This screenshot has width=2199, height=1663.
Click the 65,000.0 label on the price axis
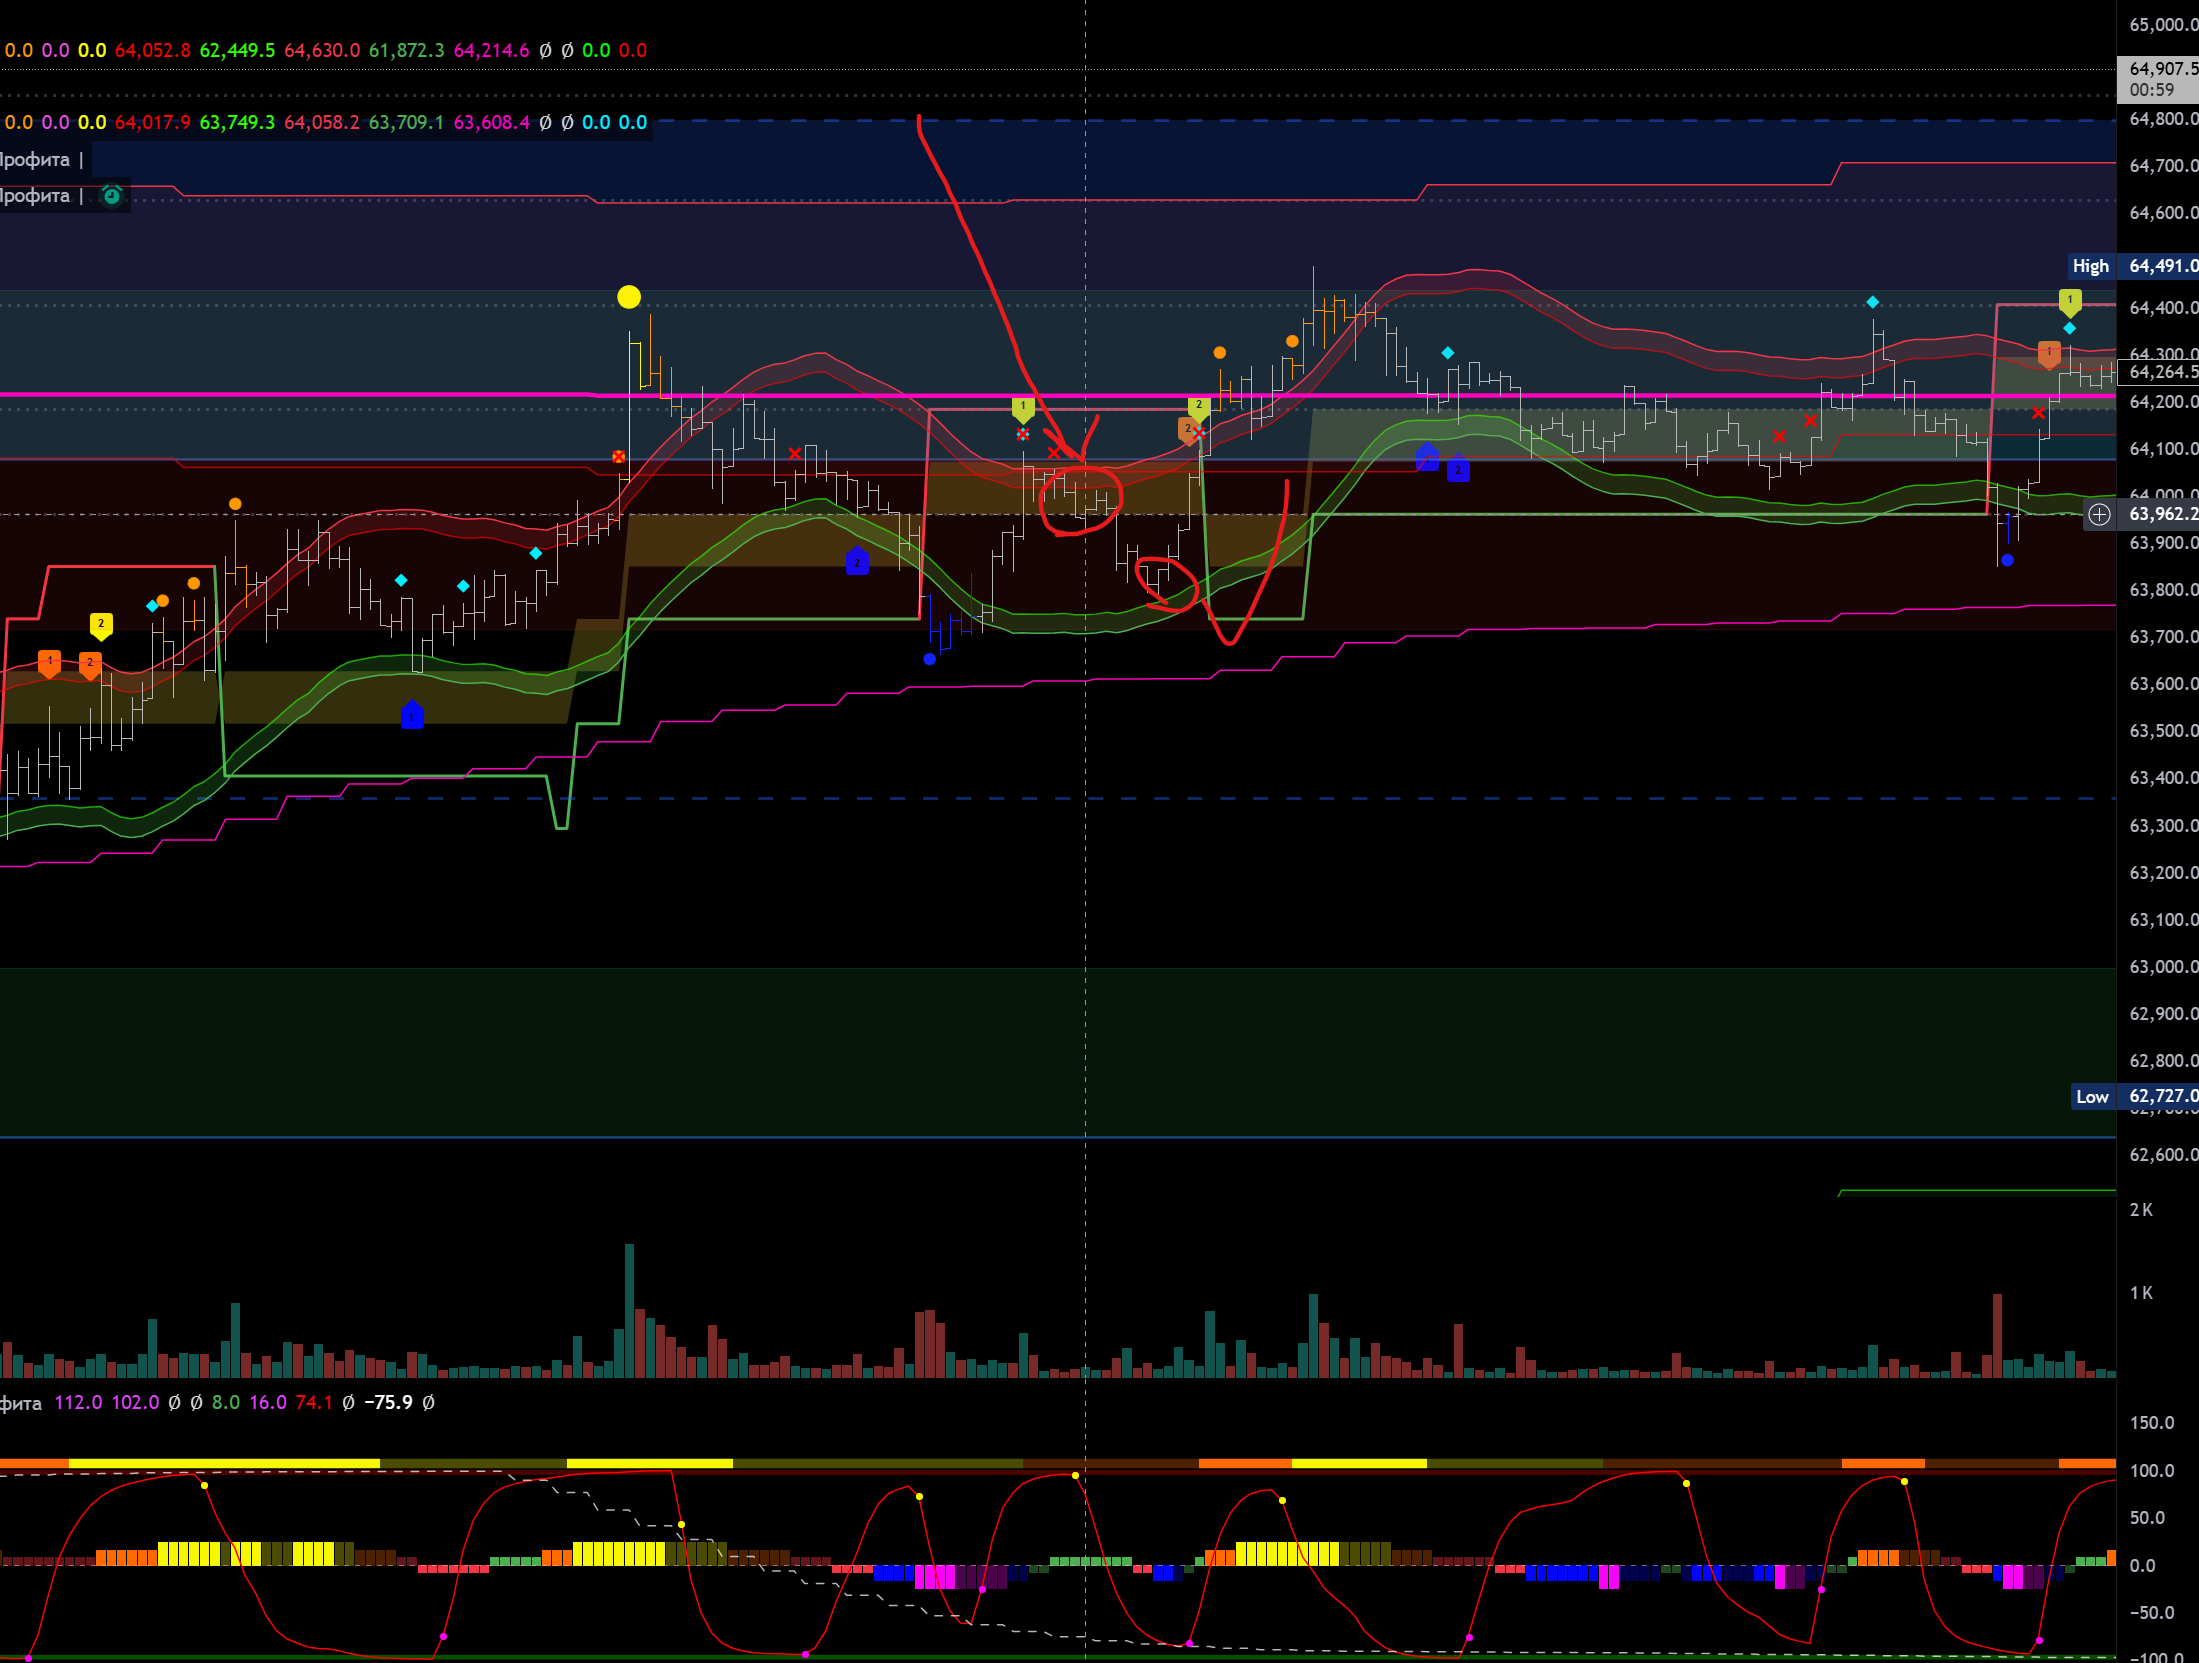click(x=2162, y=25)
